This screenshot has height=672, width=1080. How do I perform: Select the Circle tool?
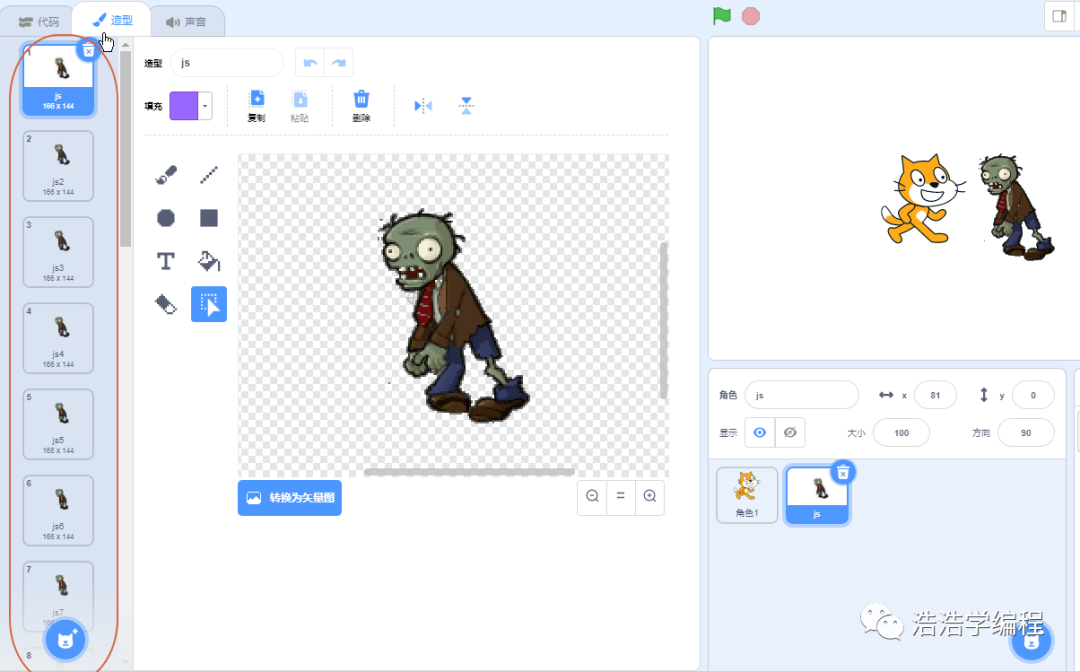166,218
